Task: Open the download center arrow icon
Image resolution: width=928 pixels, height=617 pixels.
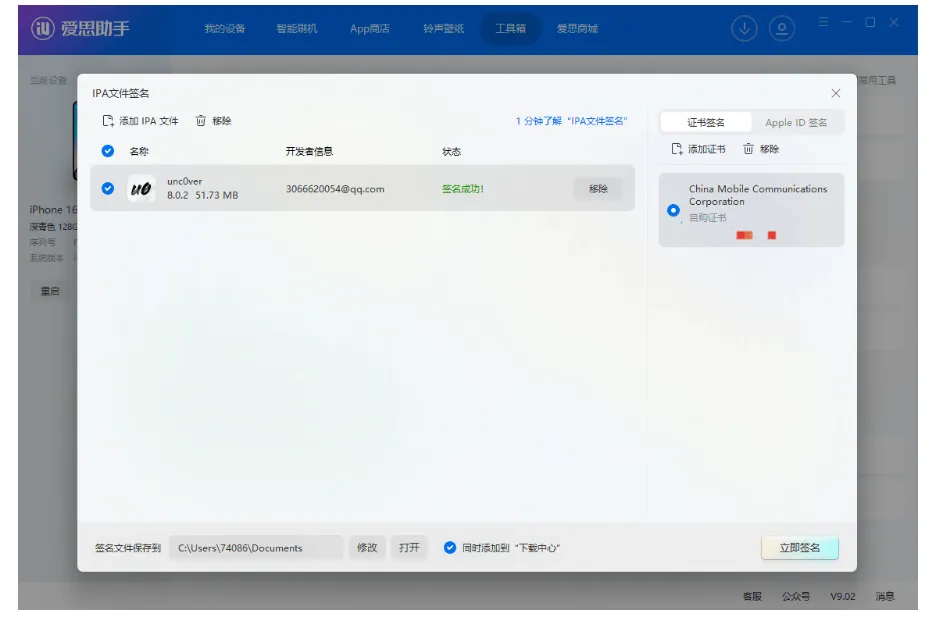Action: coord(744,28)
